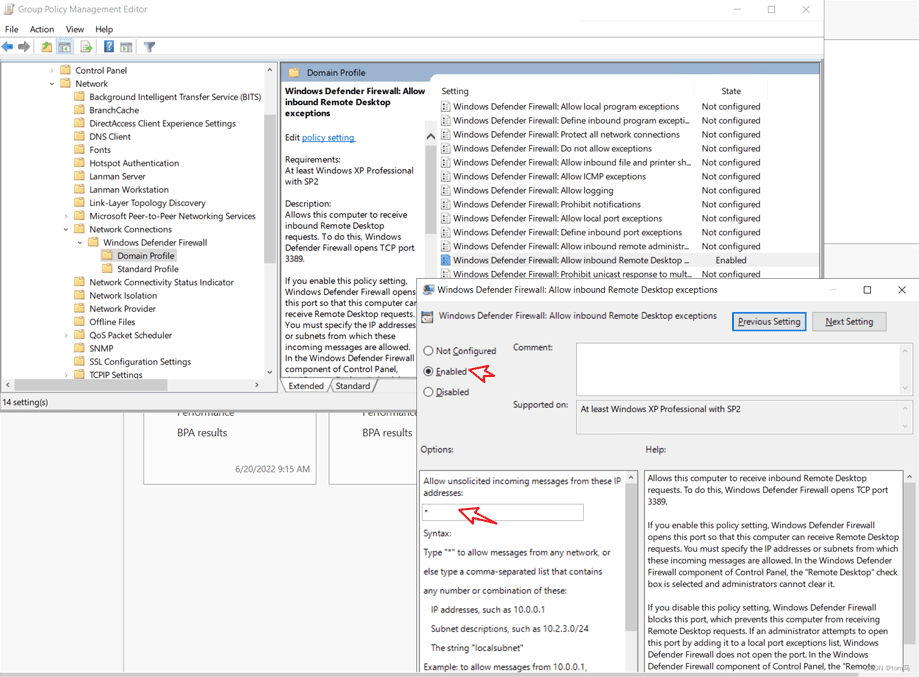Viewport: 919px width, 677px height.
Task: Click the Domain Profile folder icon in tree
Action: [x=107, y=256]
